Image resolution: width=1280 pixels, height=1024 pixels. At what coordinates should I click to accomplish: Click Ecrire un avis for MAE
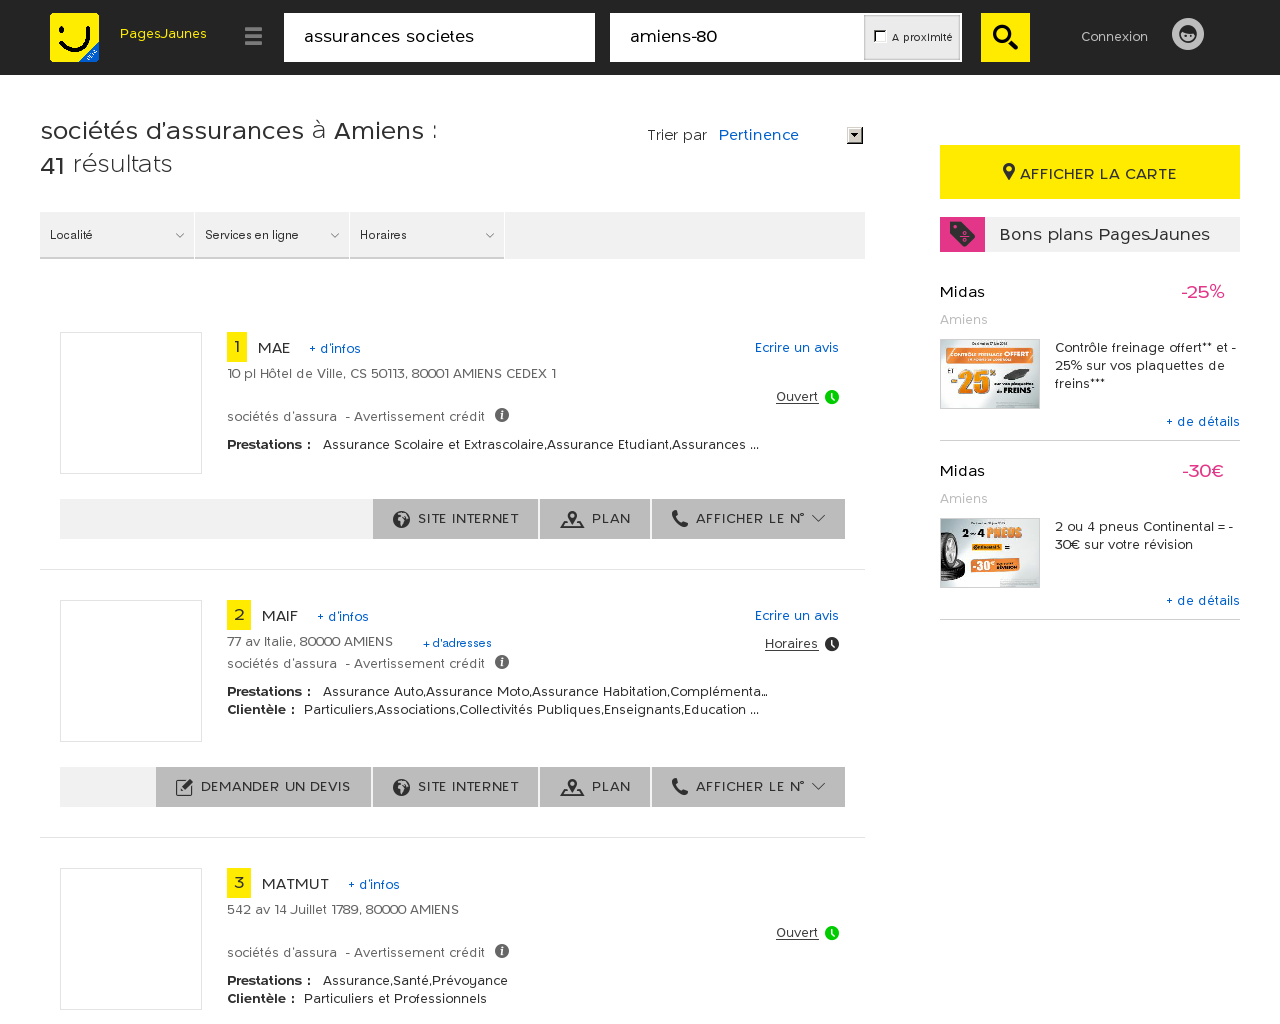tap(797, 347)
